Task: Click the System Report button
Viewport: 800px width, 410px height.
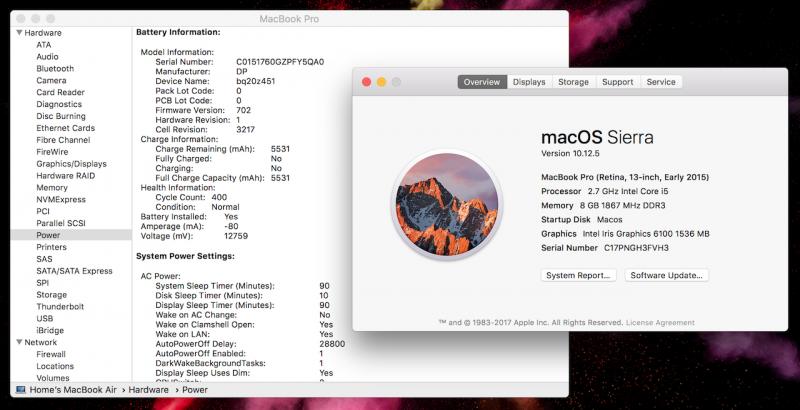Action: pyautogui.click(x=579, y=275)
